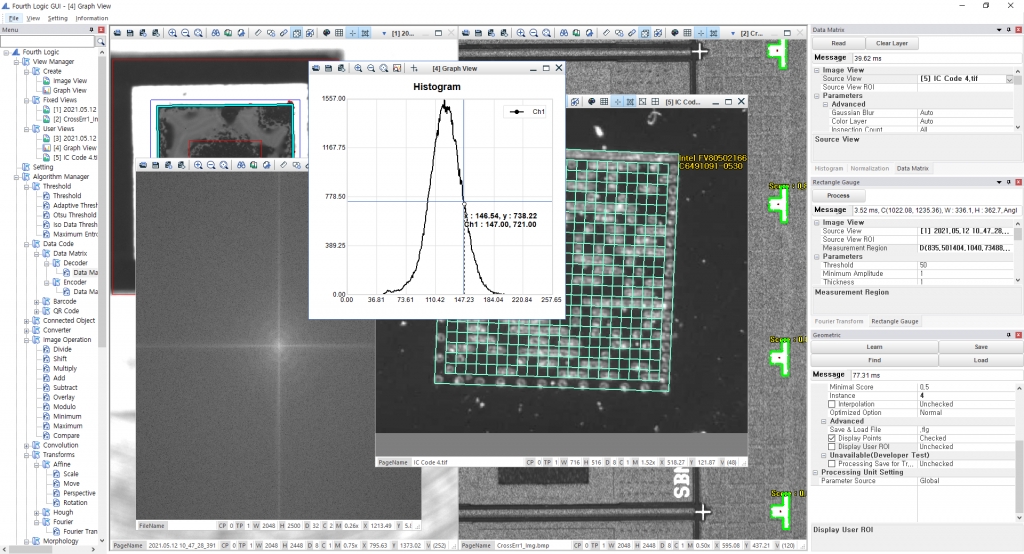Zoom in on the Graph View histogram
This screenshot has height=554, width=1024.
358,68
